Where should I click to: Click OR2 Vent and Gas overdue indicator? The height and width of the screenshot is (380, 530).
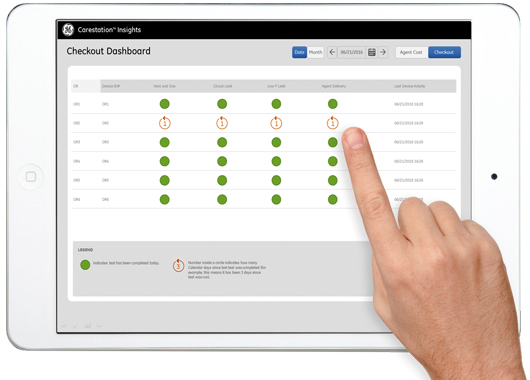point(165,123)
